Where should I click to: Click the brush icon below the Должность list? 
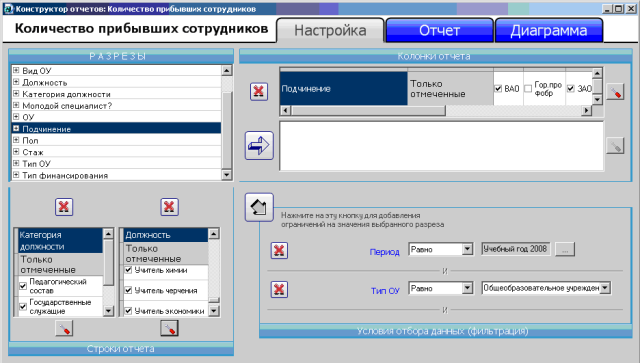[x=169, y=328]
